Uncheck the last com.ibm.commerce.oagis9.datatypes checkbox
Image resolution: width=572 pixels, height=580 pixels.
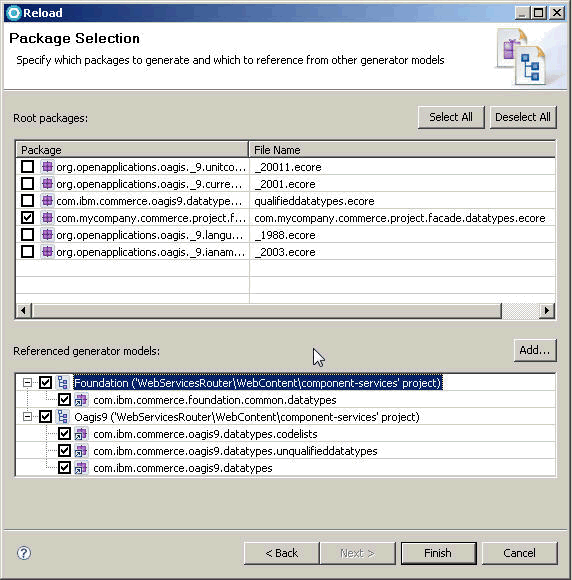[x=64, y=468]
